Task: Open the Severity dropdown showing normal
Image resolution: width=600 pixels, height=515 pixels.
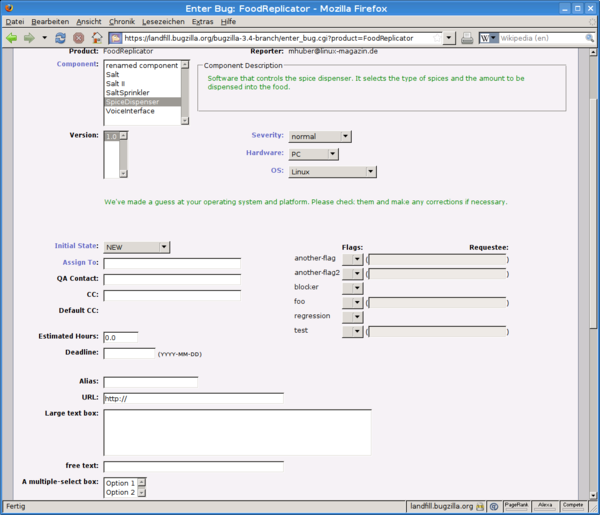Action: coord(320,137)
